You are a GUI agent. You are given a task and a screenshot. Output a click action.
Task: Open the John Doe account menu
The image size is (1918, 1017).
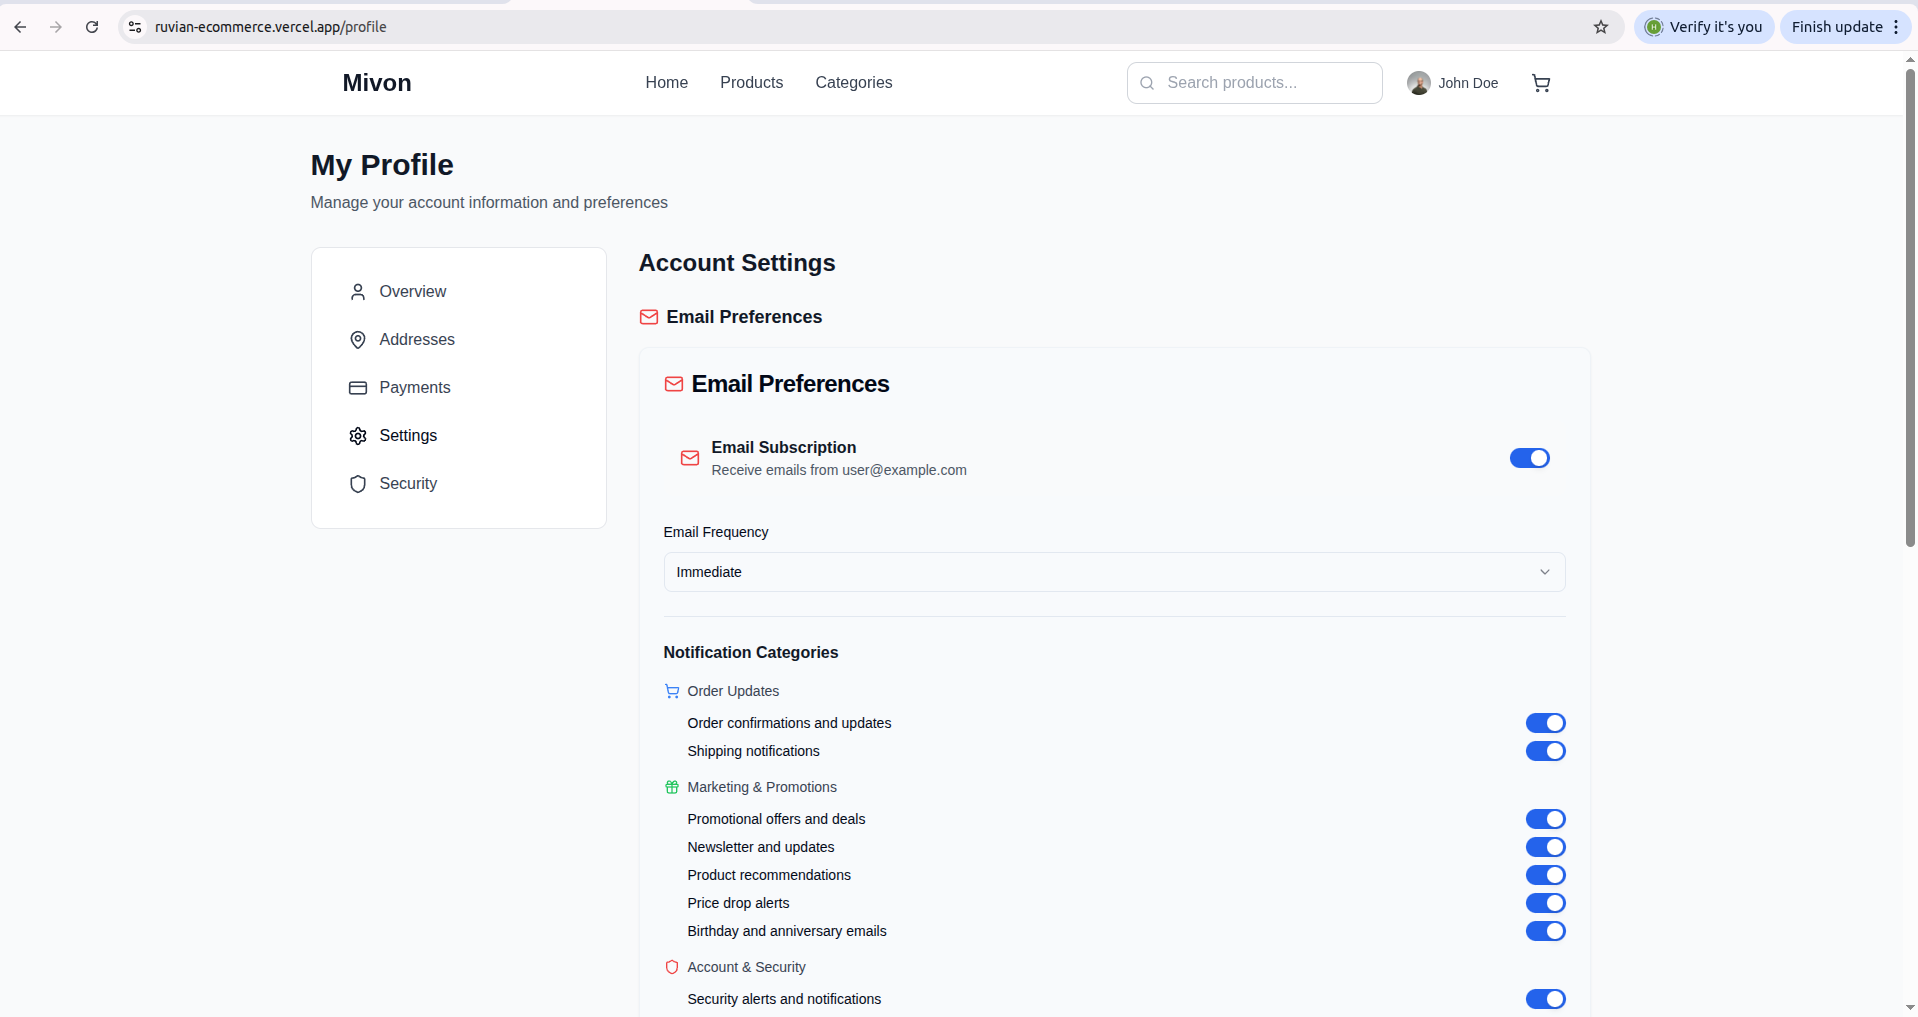pyautogui.click(x=1453, y=83)
